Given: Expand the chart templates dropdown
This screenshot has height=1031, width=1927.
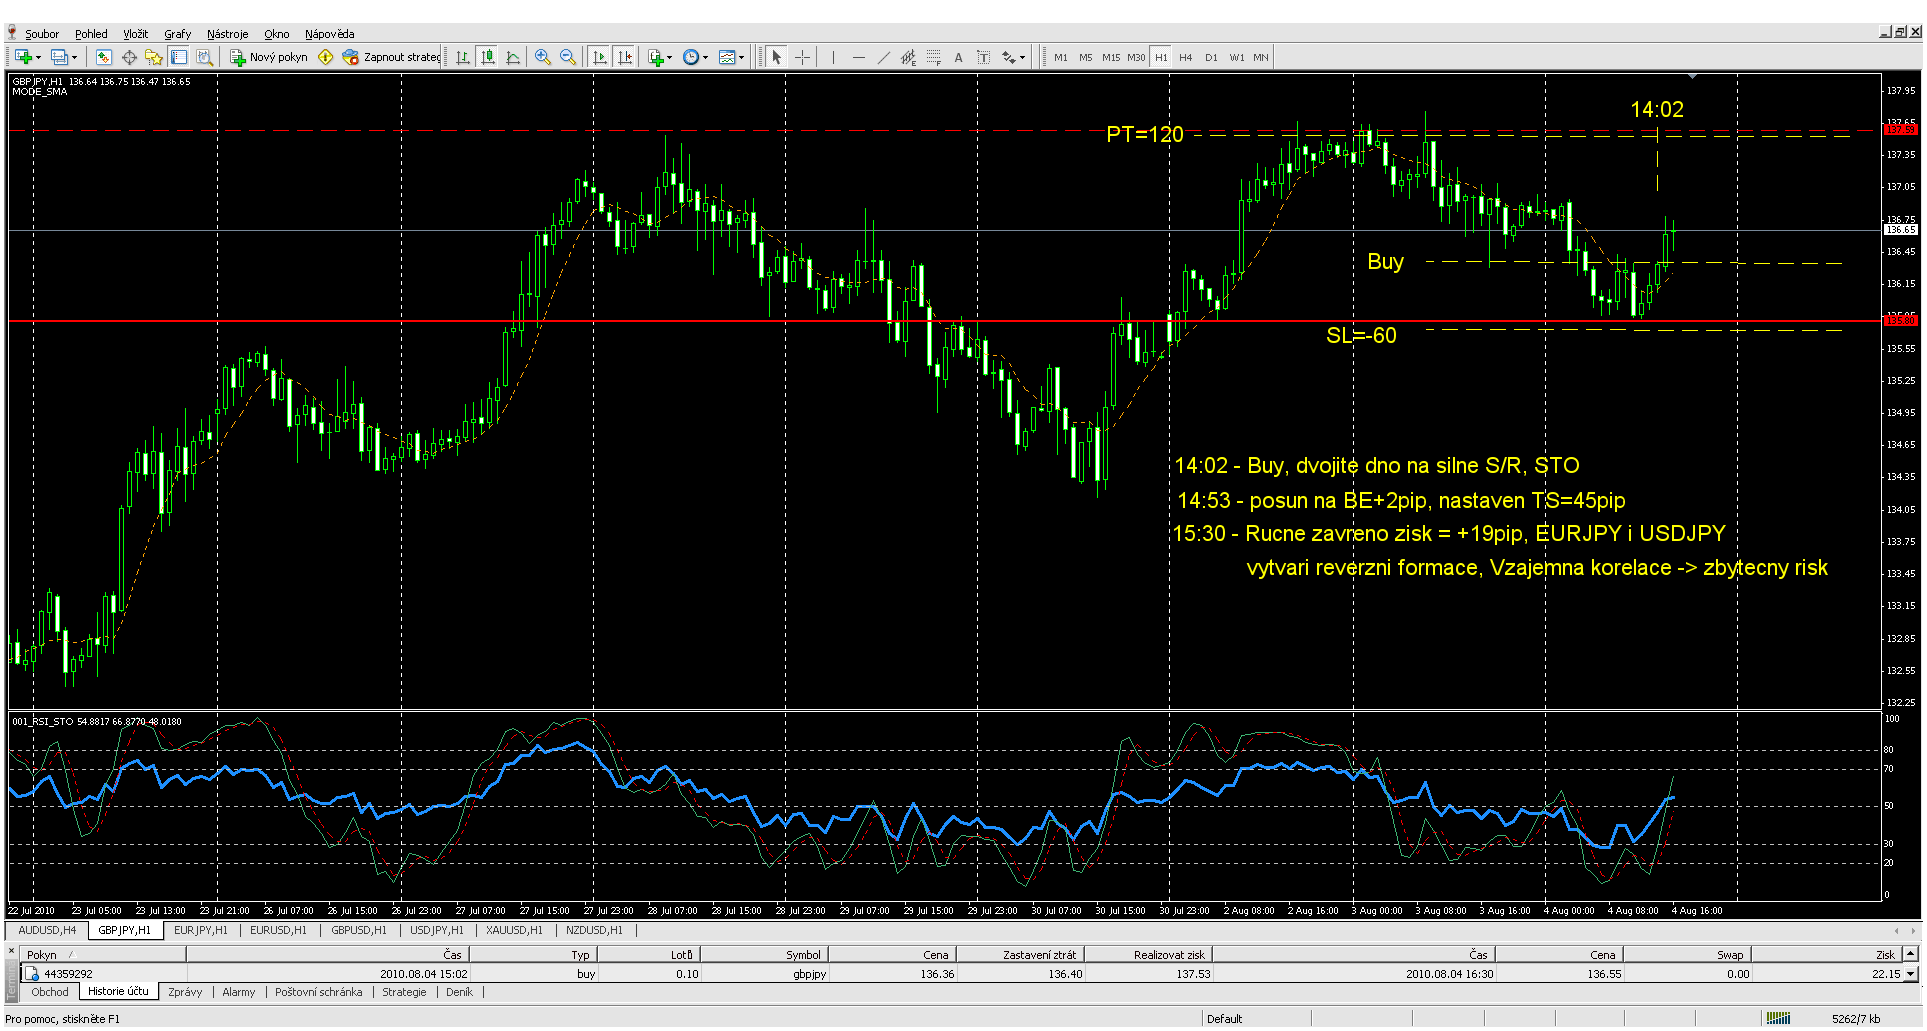Looking at the screenshot, I should 741,58.
